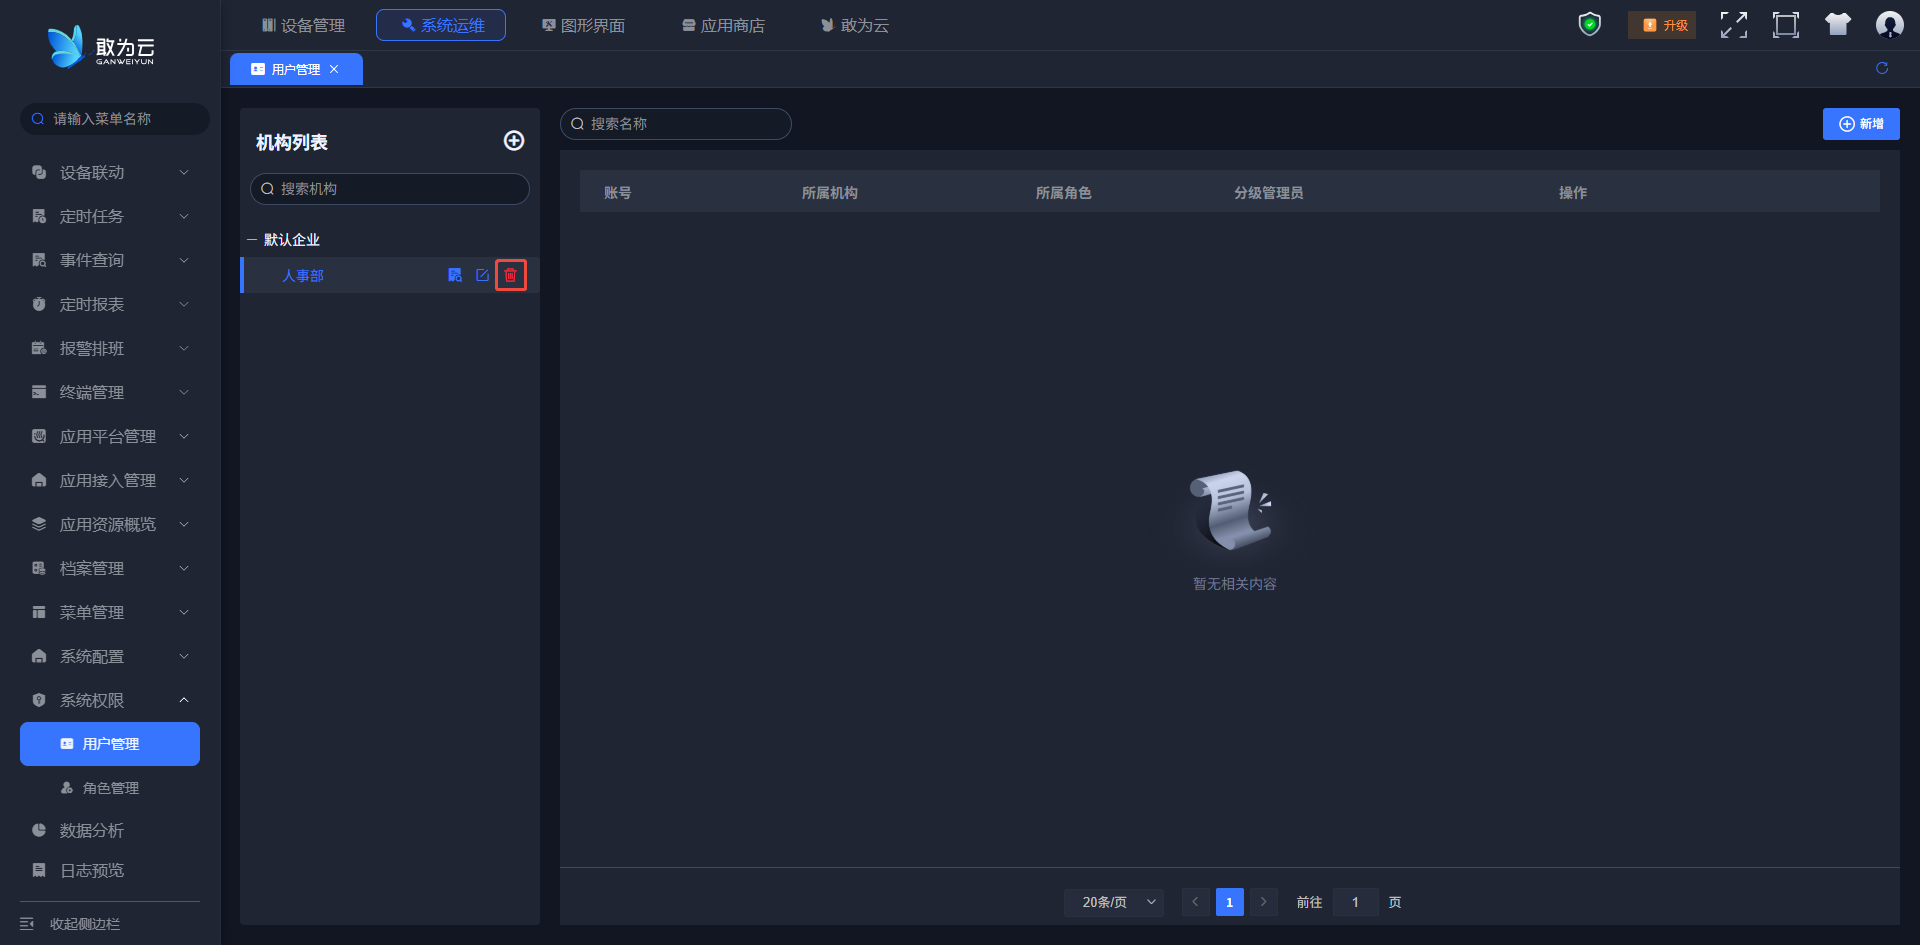Click the 分级管理员 column header

tap(1269, 193)
